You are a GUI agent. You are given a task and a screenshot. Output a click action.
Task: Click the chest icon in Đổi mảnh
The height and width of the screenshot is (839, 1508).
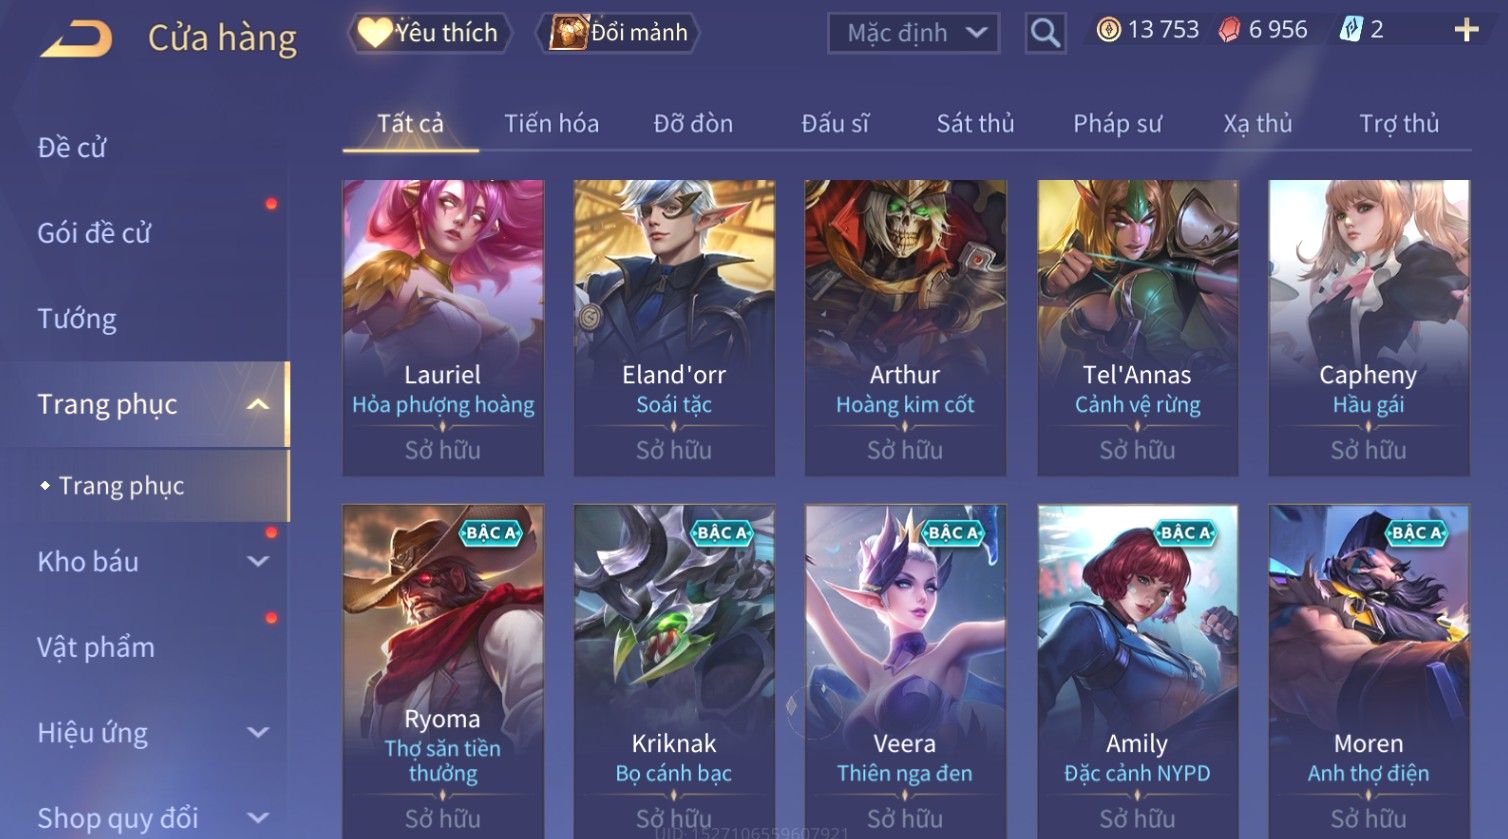click(x=568, y=32)
